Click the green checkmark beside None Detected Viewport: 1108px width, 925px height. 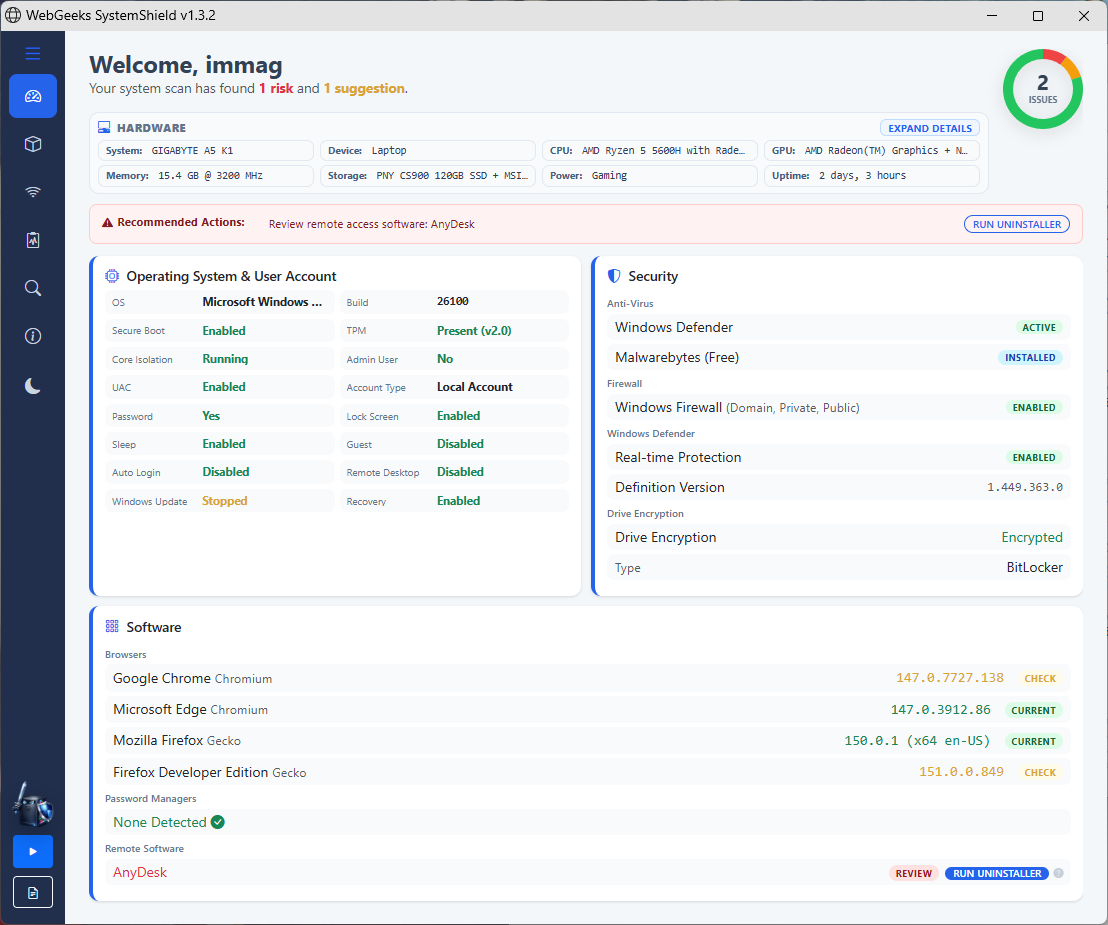(x=218, y=822)
